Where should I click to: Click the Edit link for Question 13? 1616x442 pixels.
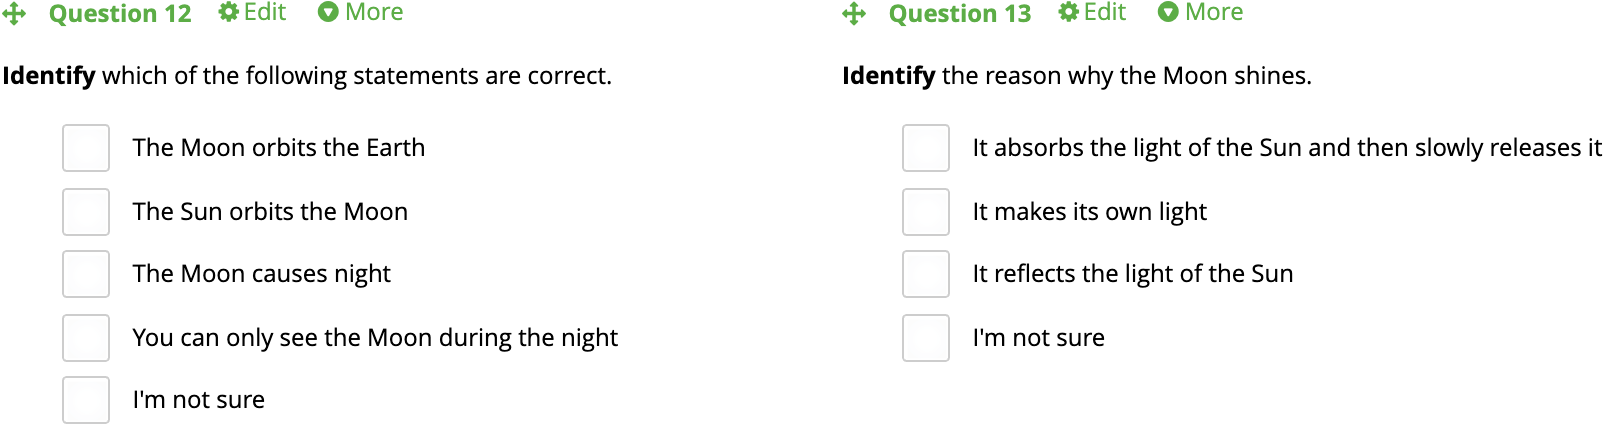(x=1105, y=12)
